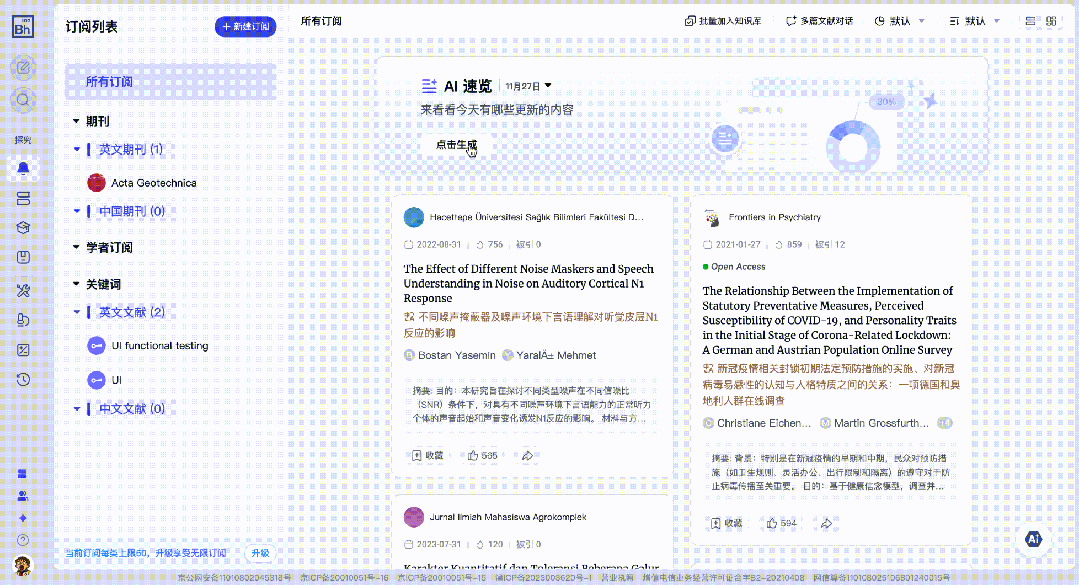
Task: Click the 新建订阅 button
Action: point(245,27)
